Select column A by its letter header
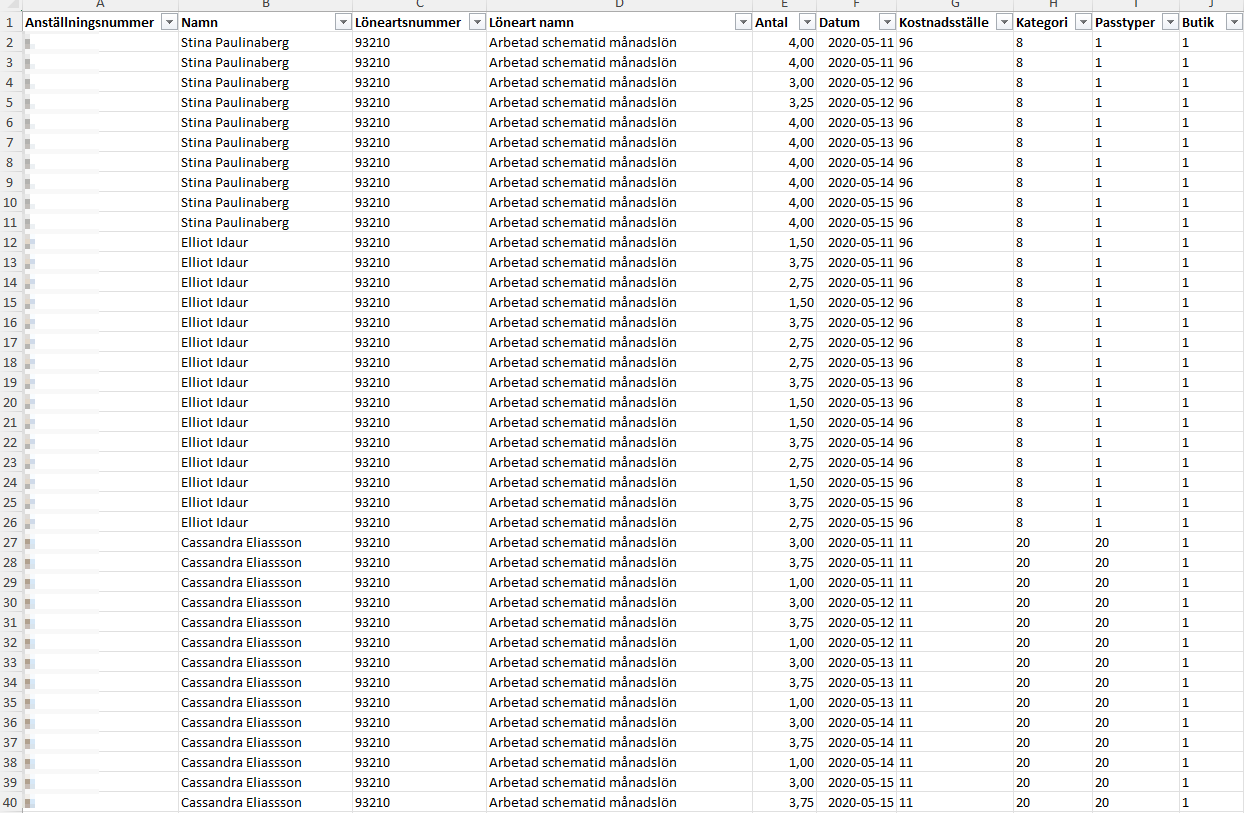The image size is (1244, 813). [100, 5]
